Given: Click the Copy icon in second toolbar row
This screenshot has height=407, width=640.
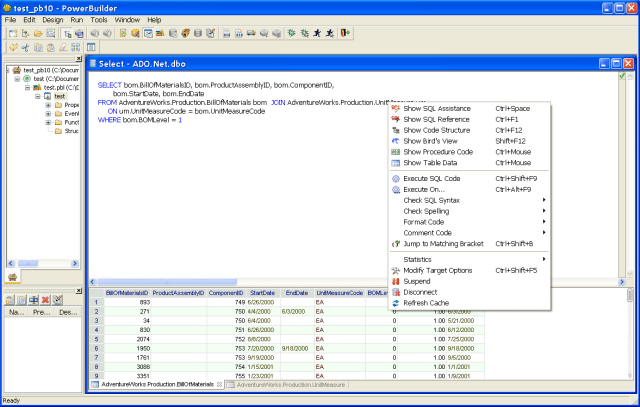Looking at the screenshot, I should click(x=38, y=48).
